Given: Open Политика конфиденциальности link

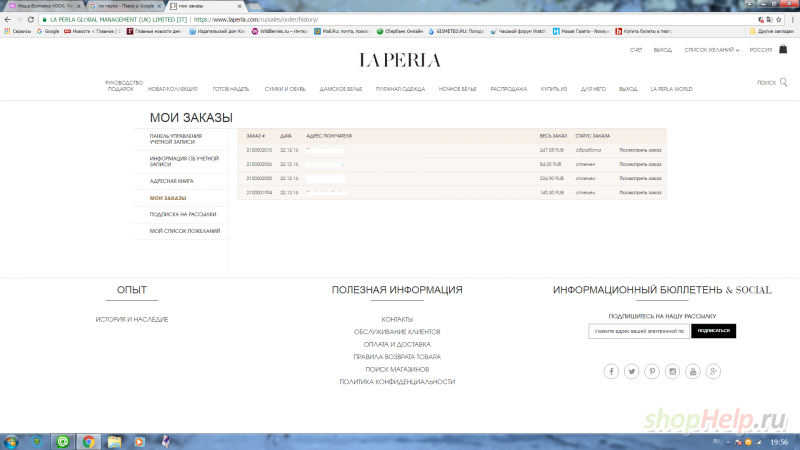Looking at the screenshot, I should coord(397,382).
